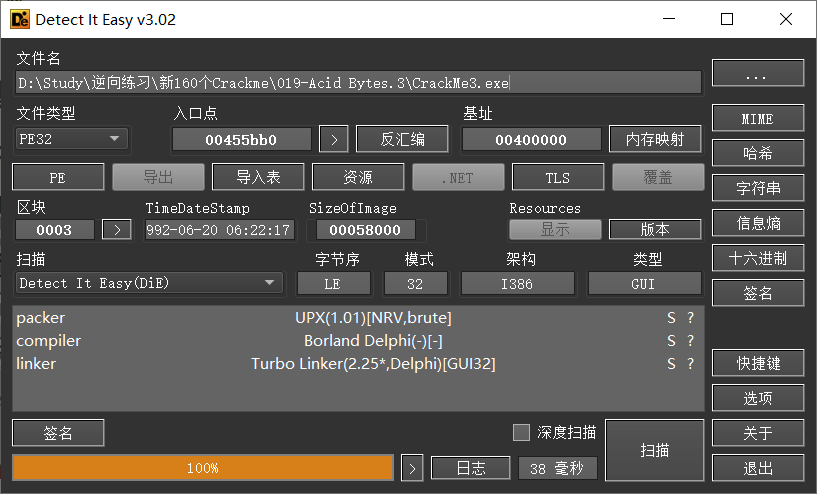Open the 字符串 strings viewer
This screenshot has height=494, width=817.
point(758,188)
